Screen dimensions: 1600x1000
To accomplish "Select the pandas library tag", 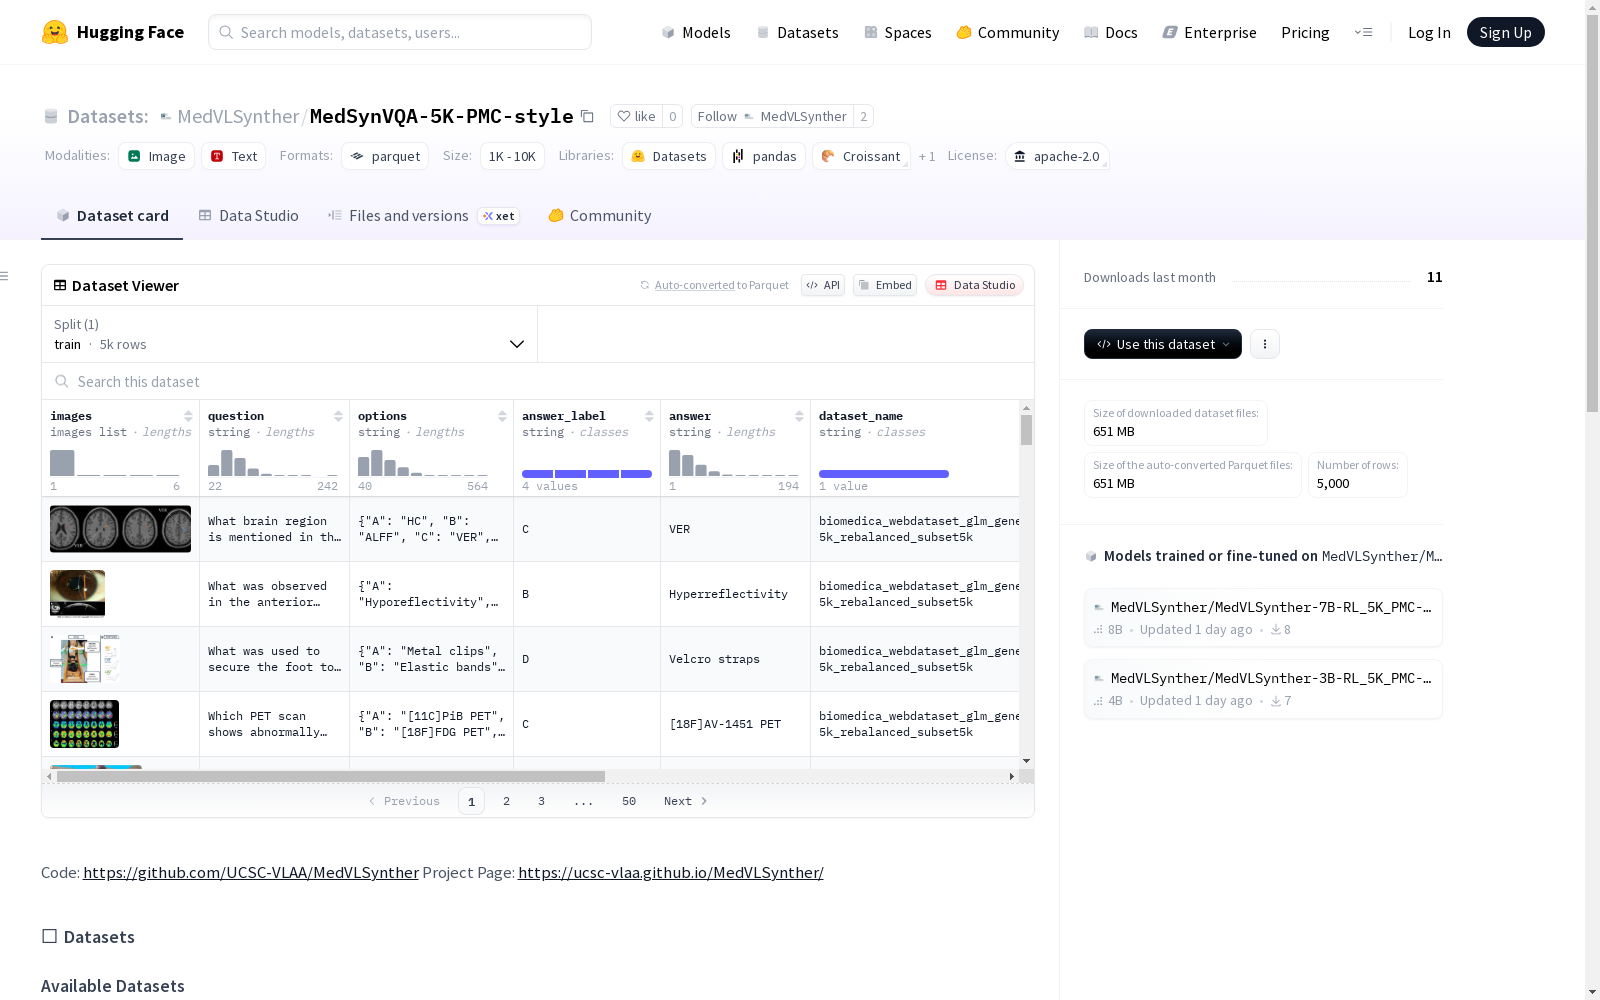I will 764,156.
